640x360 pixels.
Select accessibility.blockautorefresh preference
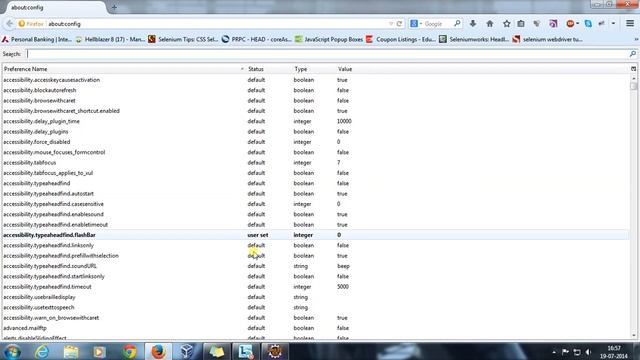pos(40,90)
